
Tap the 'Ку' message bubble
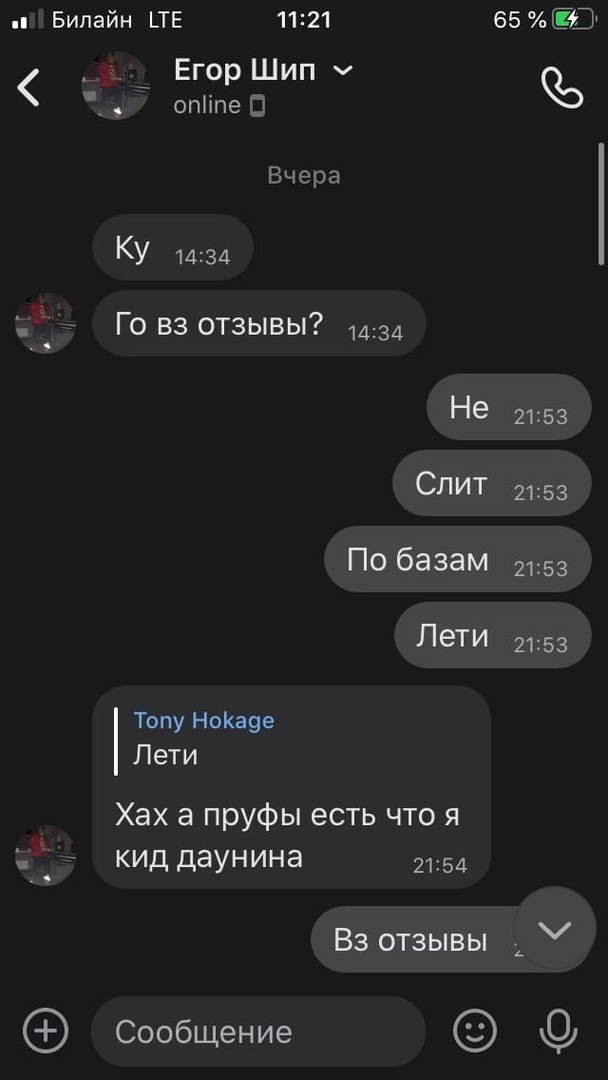click(173, 247)
